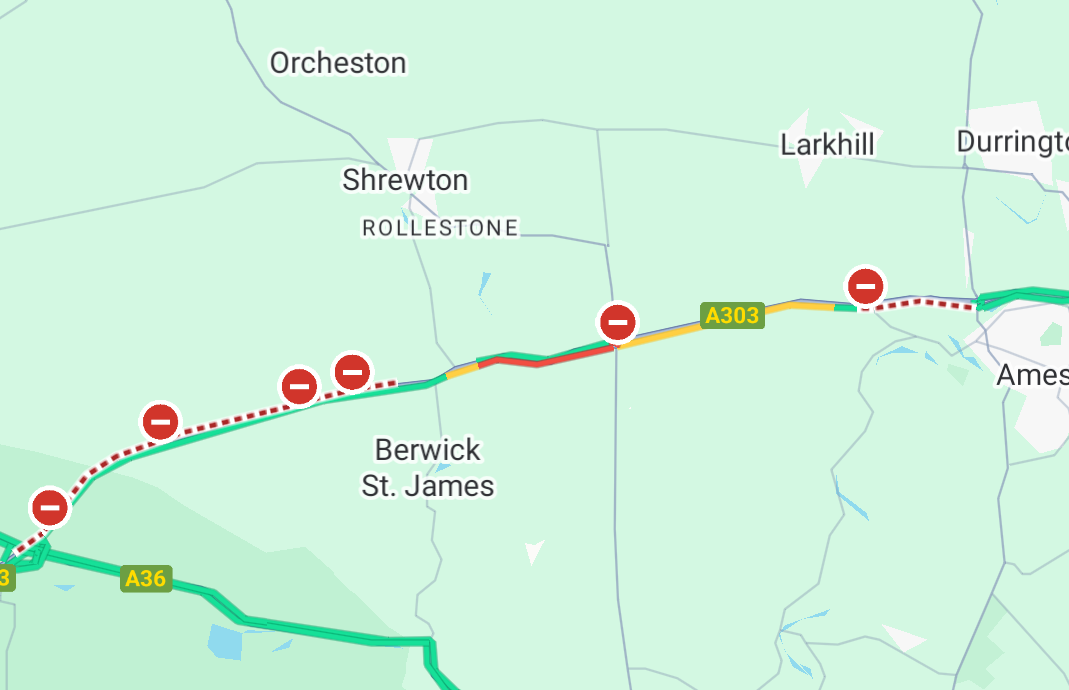Click the blue pond beneath the A36 road

[x=225, y=642]
